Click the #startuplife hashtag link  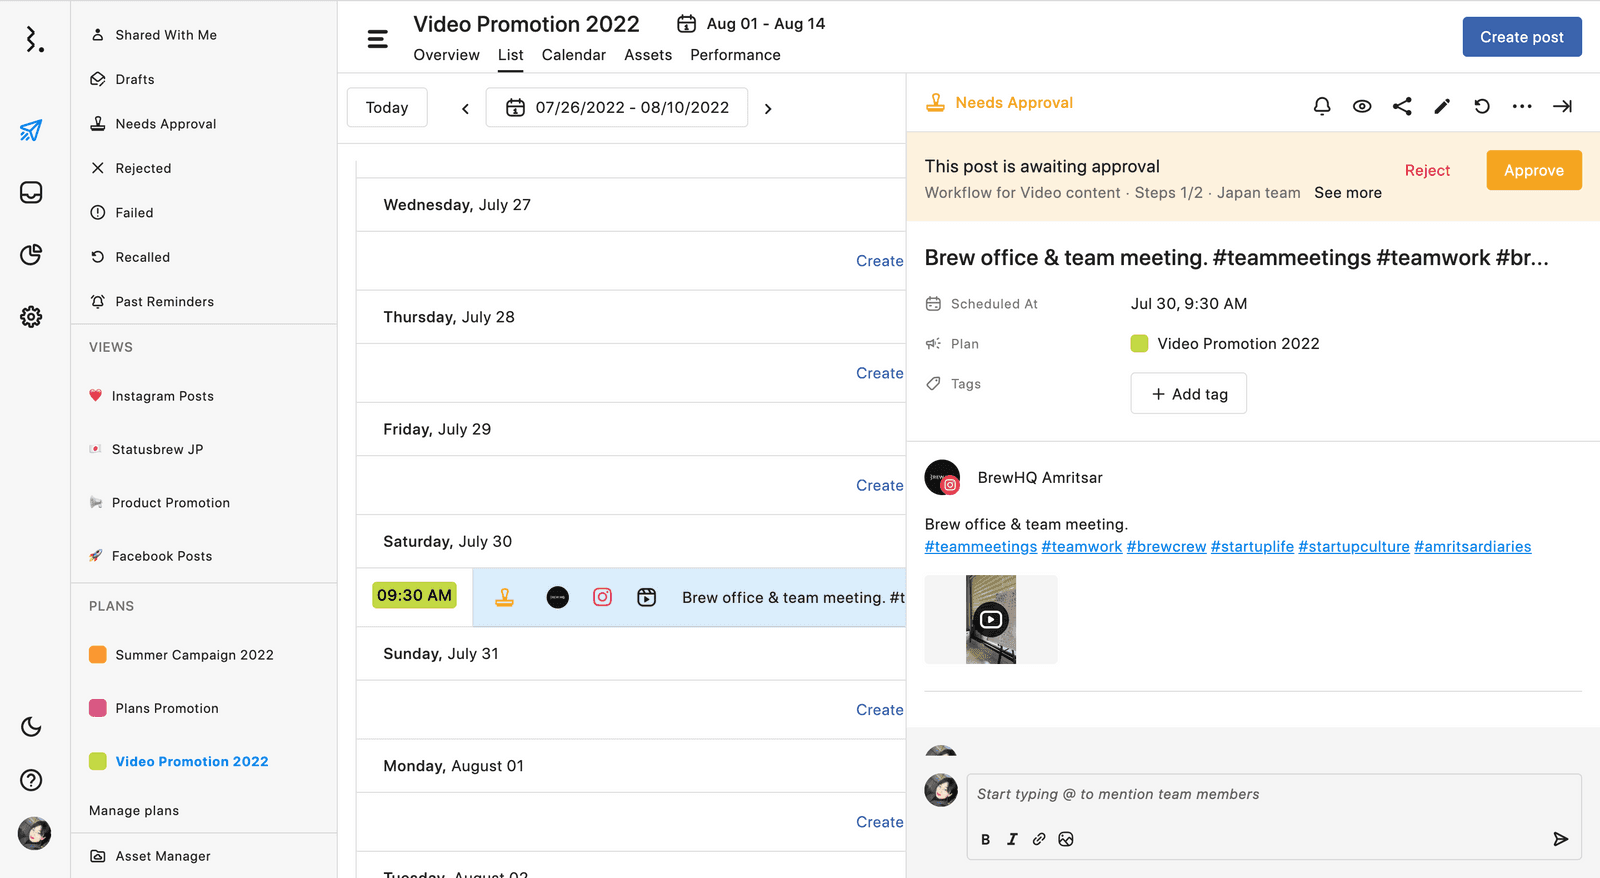click(x=1252, y=547)
